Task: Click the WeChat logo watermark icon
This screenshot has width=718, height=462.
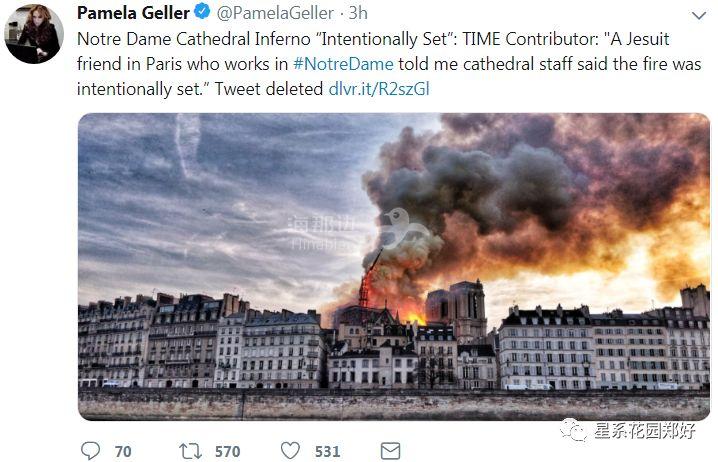Action: click(x=575, y=431)
